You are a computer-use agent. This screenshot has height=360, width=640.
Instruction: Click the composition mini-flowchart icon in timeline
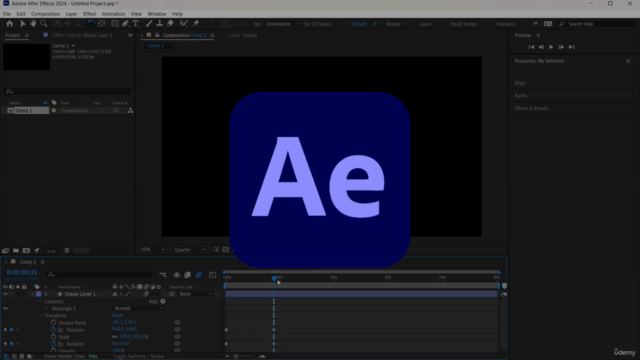pyautogui.click(x=163, y=275)
